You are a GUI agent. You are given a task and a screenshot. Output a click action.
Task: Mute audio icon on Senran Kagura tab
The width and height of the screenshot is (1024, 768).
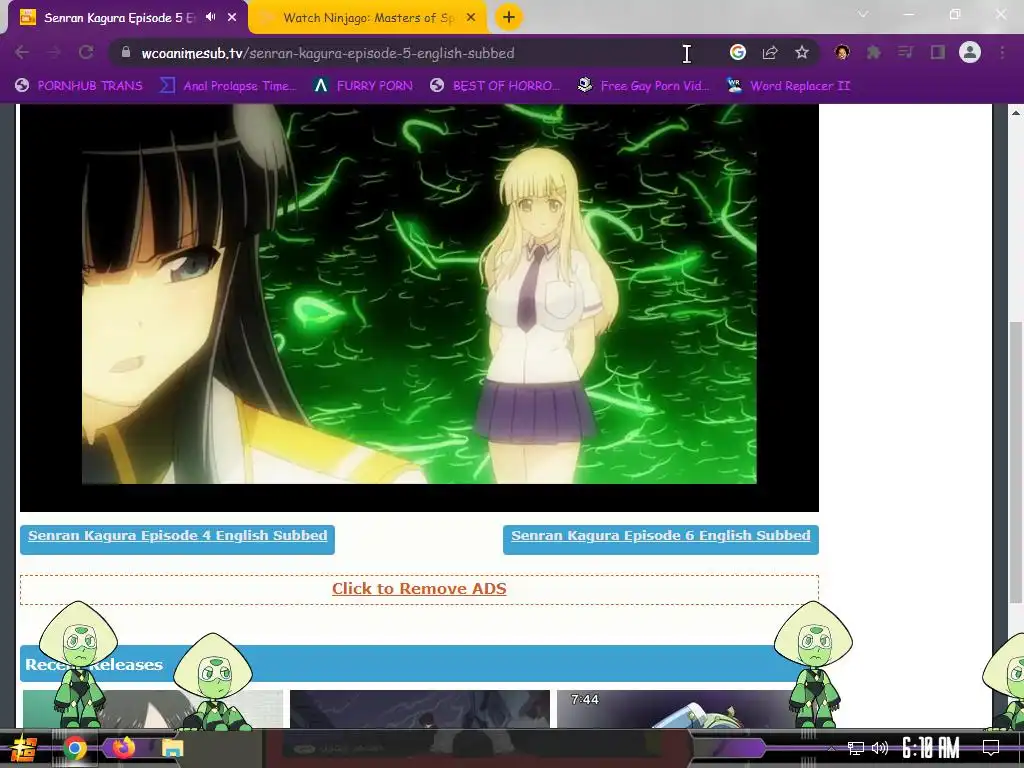click(x=210, y=17)
